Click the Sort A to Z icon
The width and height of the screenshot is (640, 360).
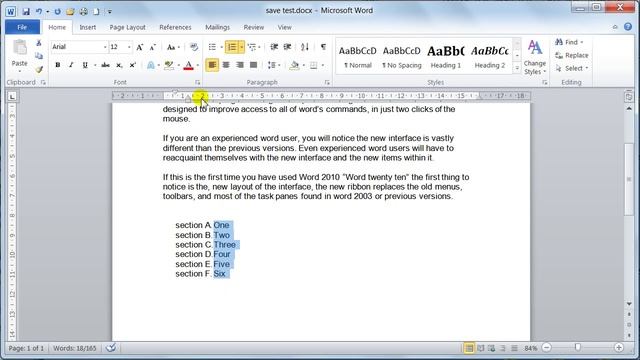(x=304, y=47)
